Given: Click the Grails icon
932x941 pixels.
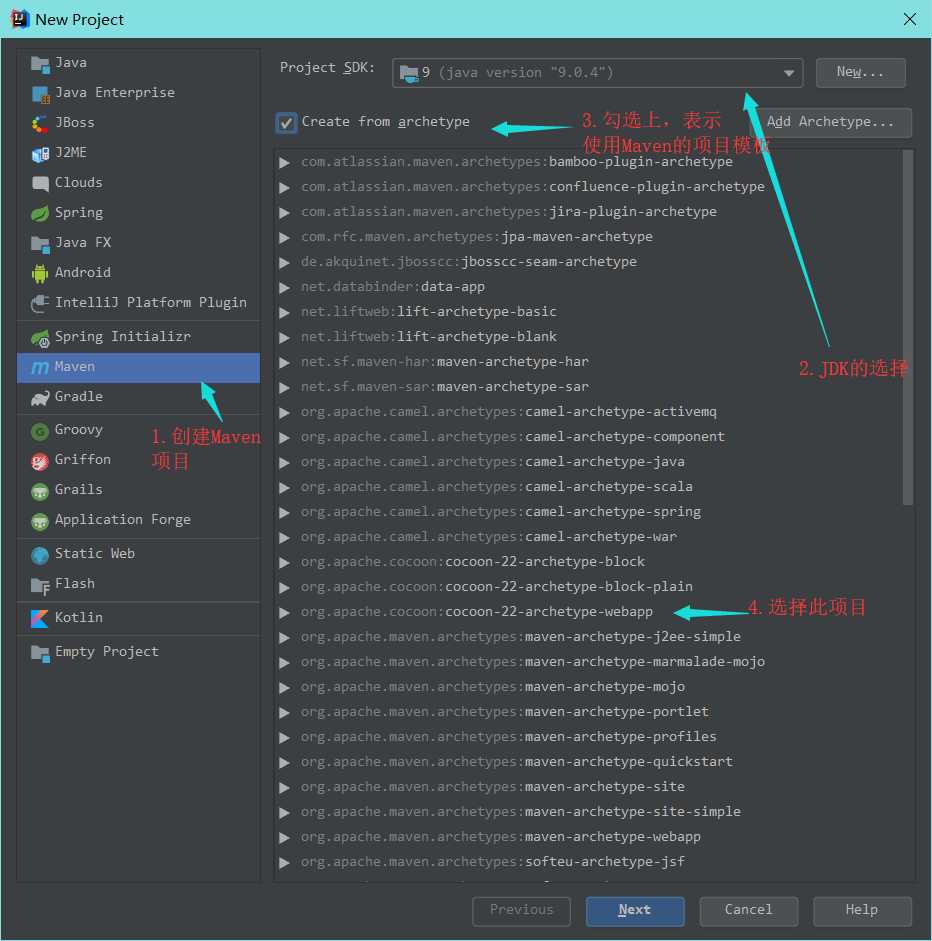Looking at the screenshot, I should pos(40,490).
